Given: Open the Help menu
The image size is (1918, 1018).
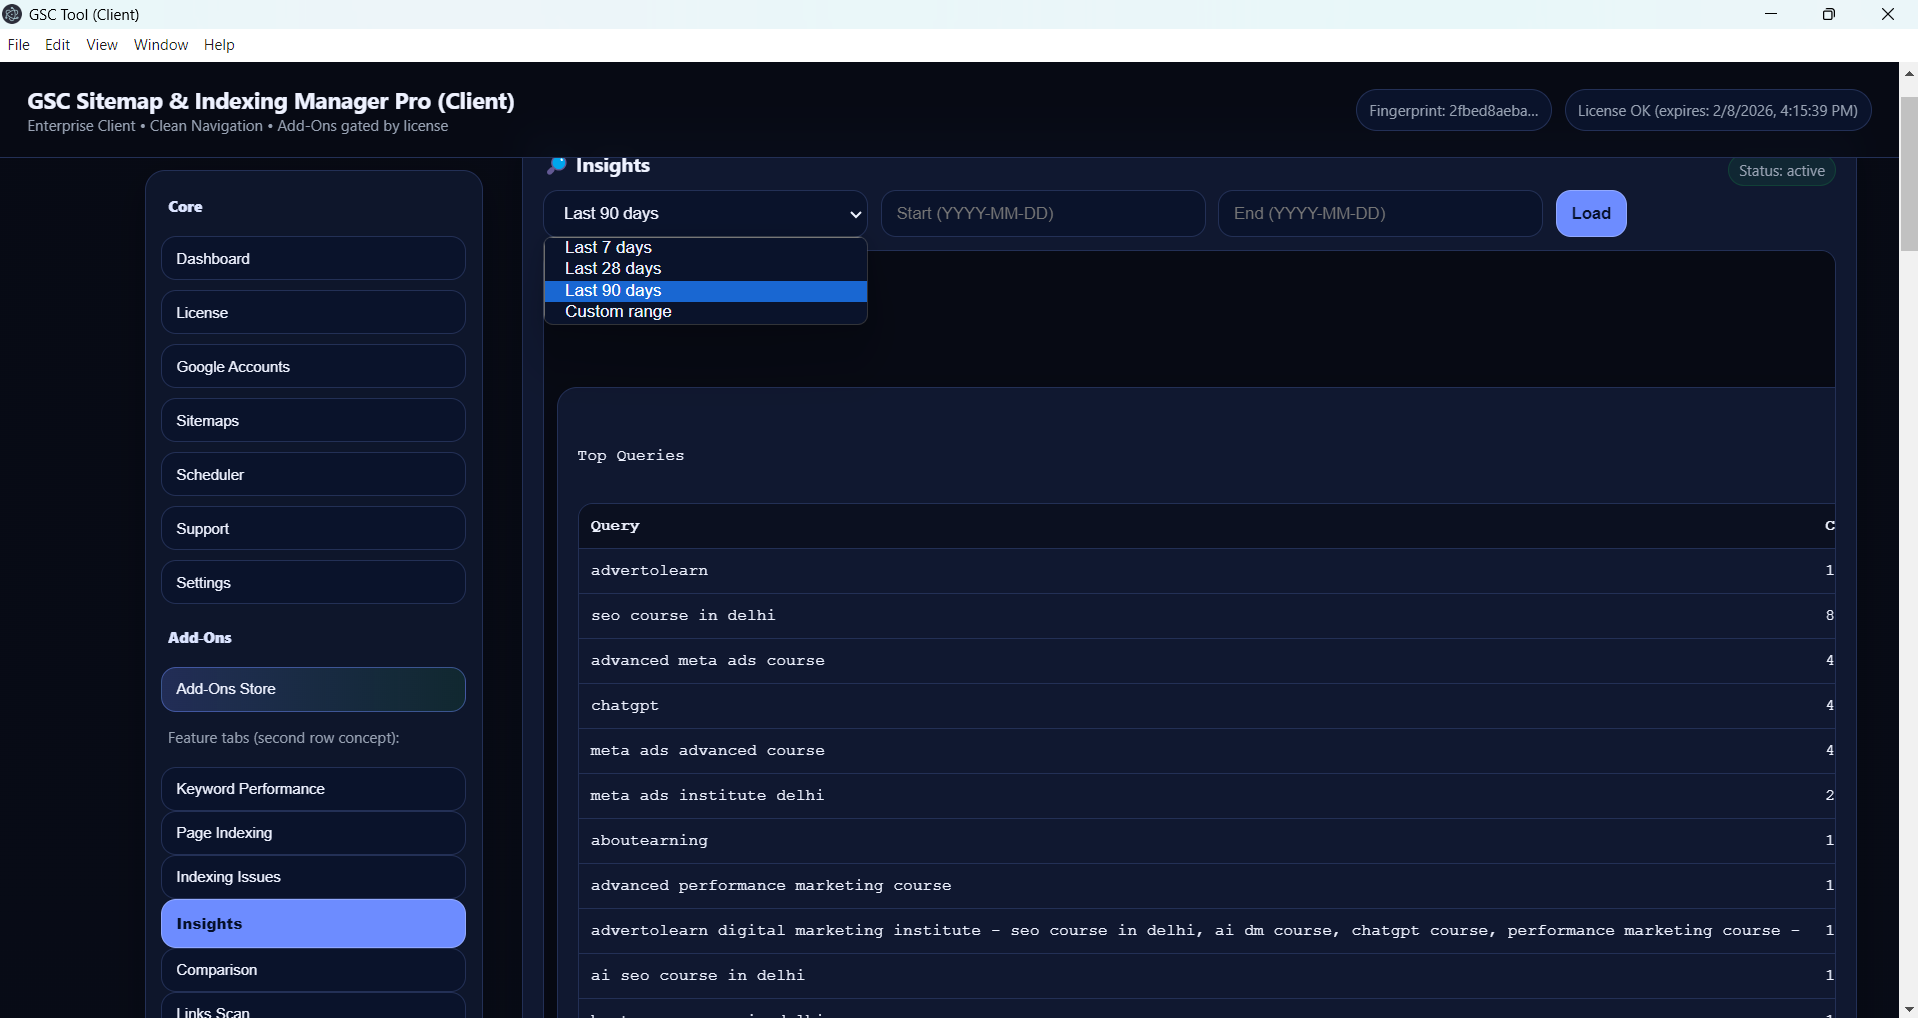Looking at the screenshot, I should pos(219,45).
